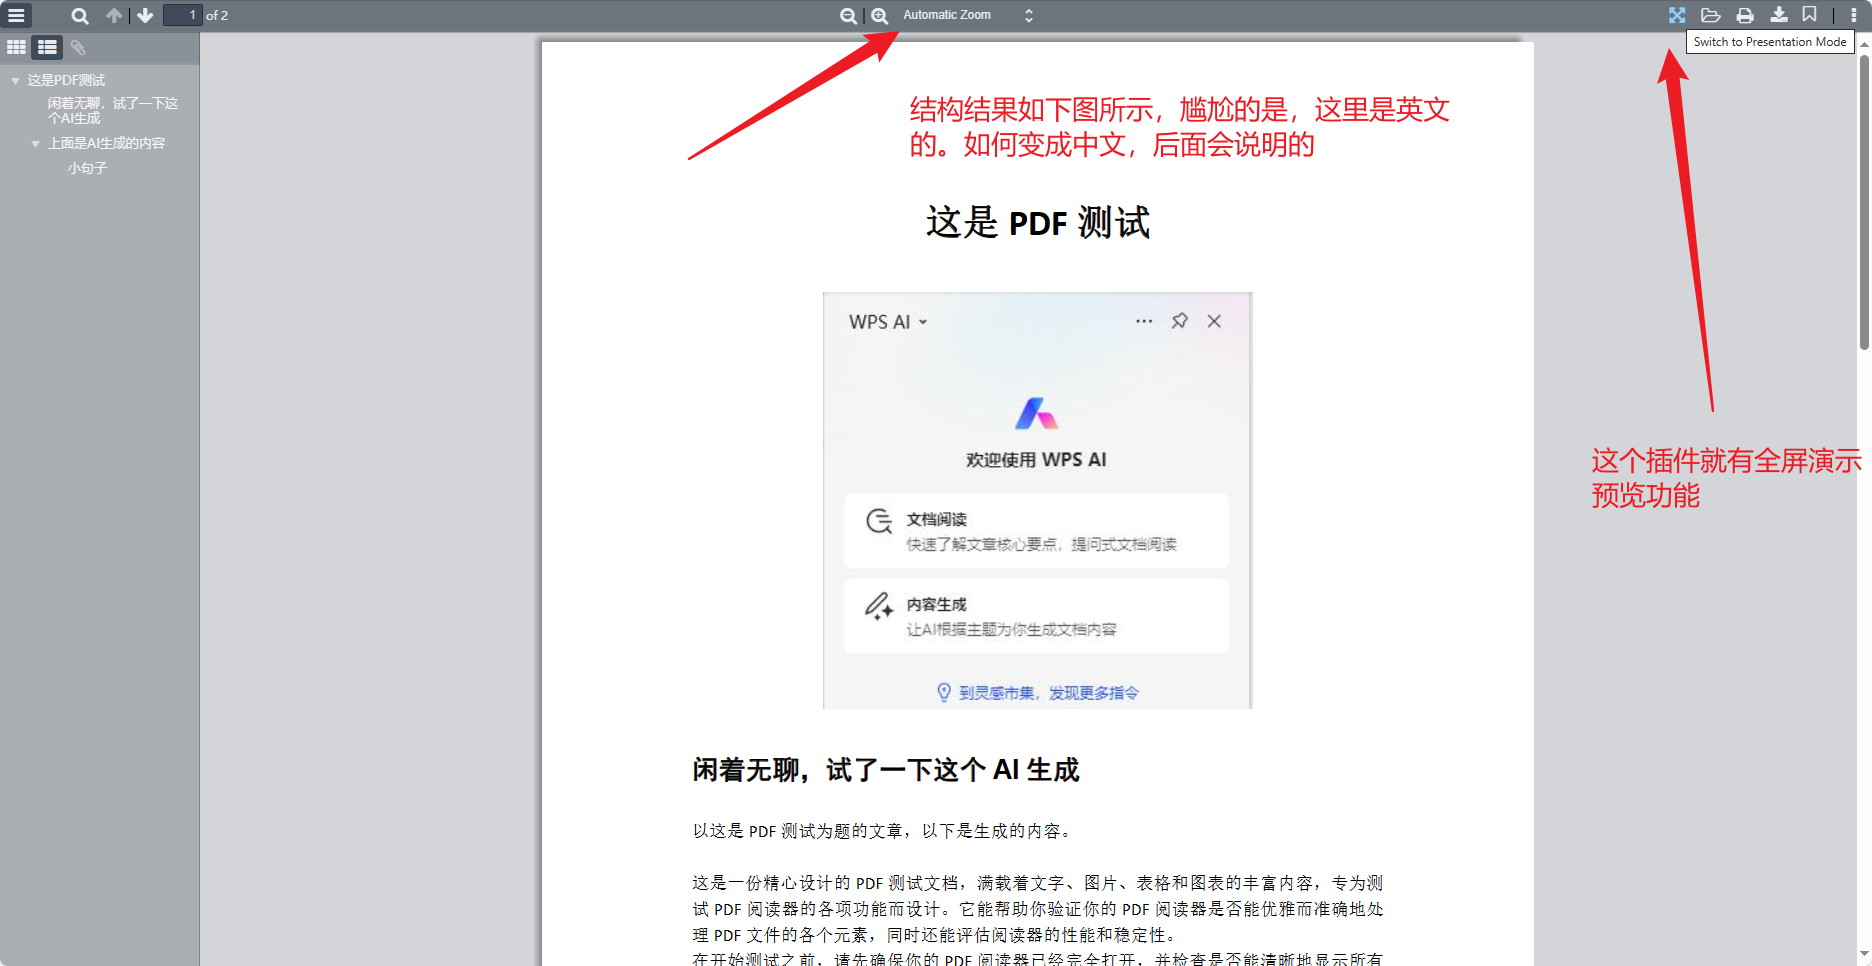Open the Find in document search
Image resolution: width=1872 pixels, height=966 pixels.
[80, 15]
